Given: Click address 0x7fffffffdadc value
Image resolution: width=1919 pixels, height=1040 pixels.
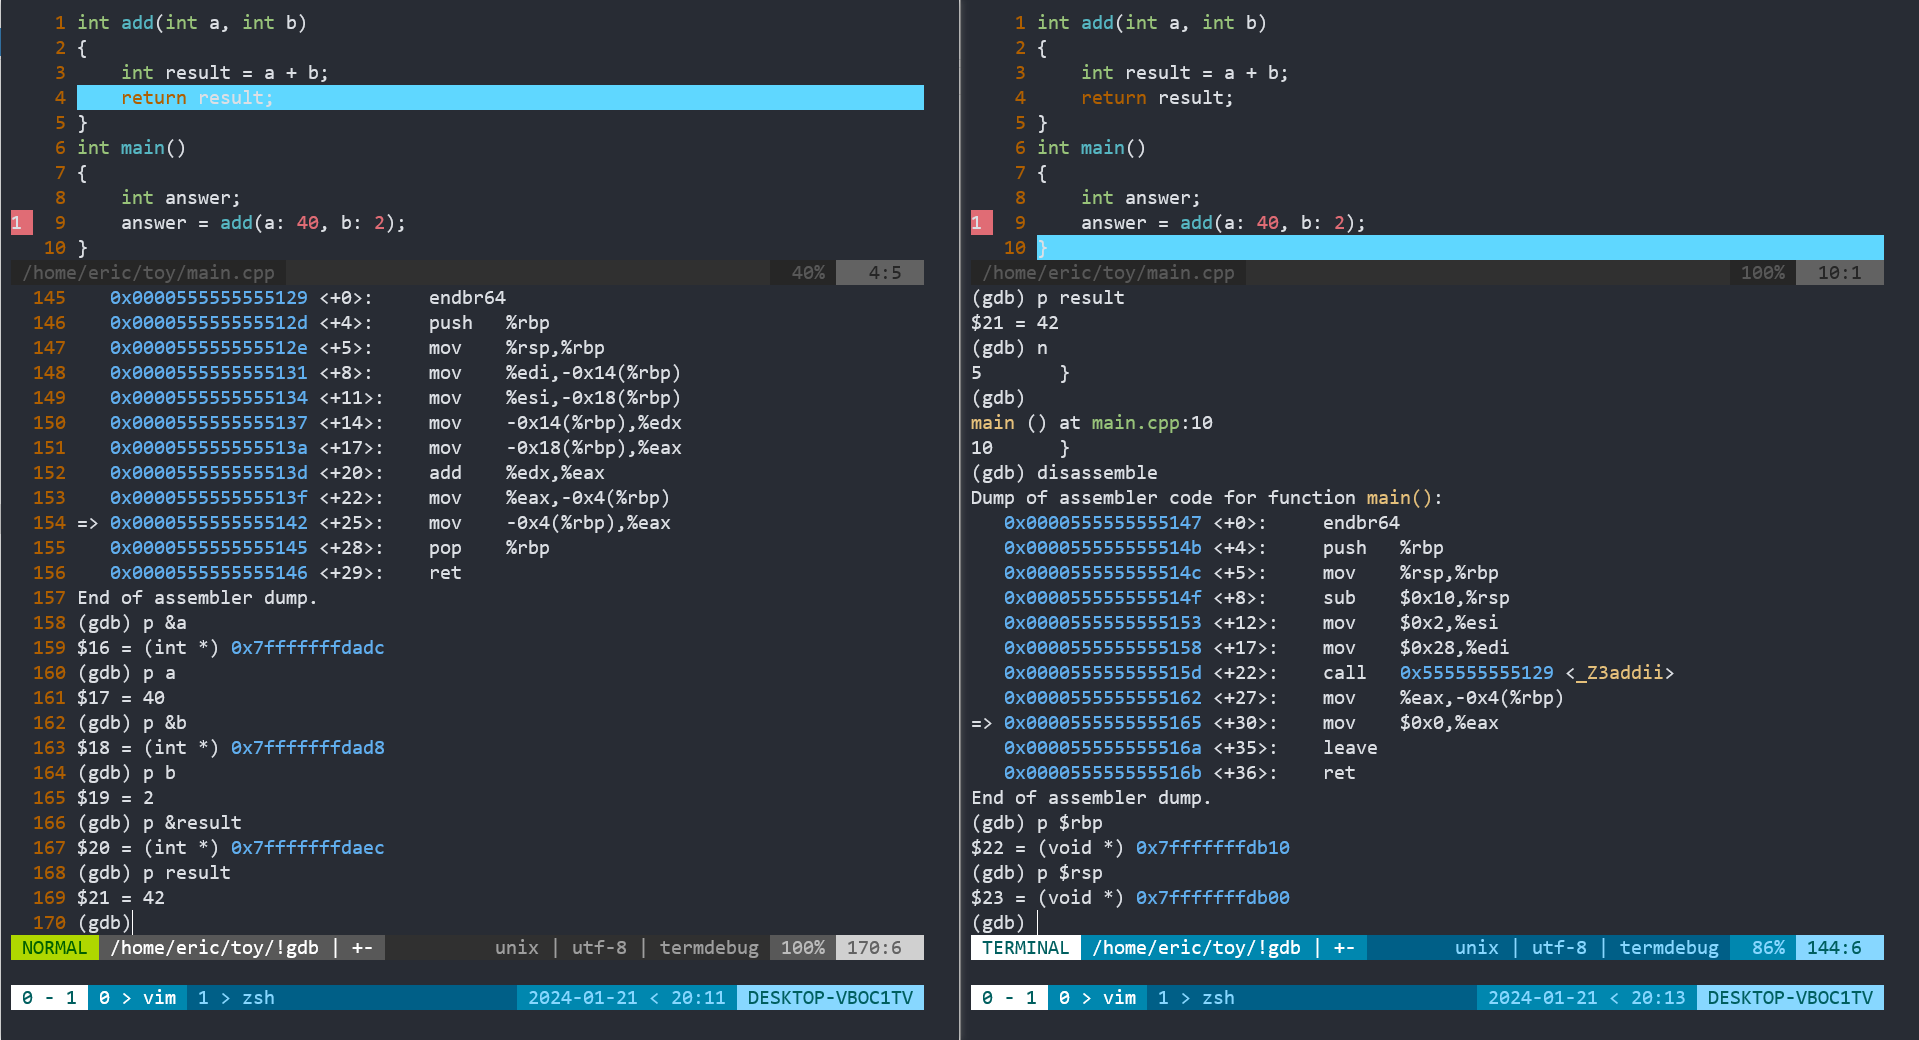Looking at the screenshot, I should [x=308, y=648].
